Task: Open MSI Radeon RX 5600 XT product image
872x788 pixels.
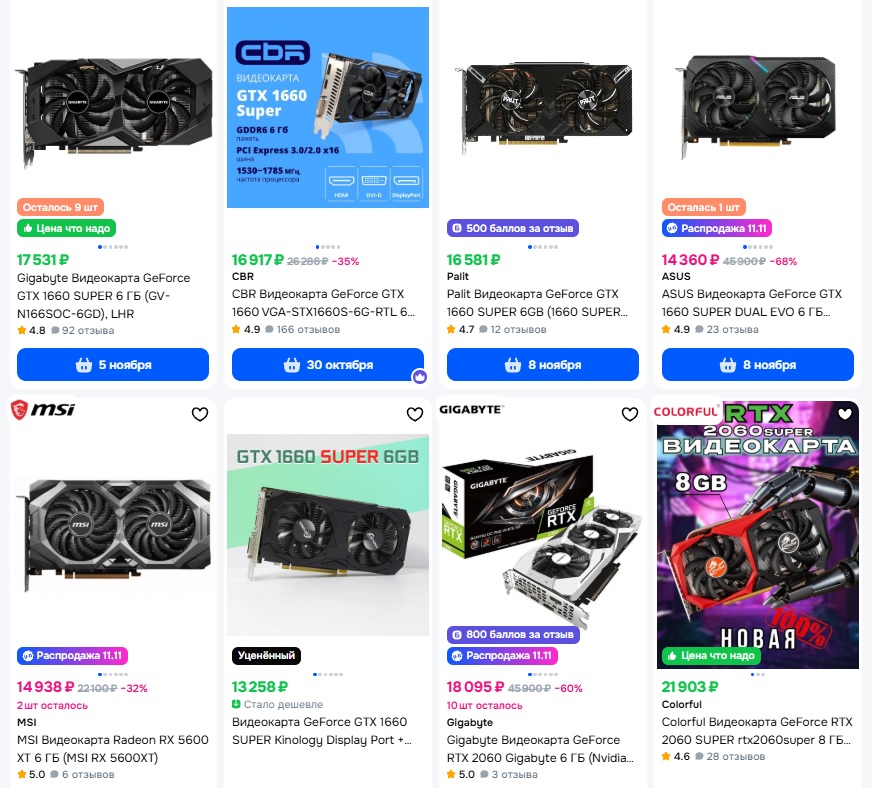Action: [x=113, y=535]
